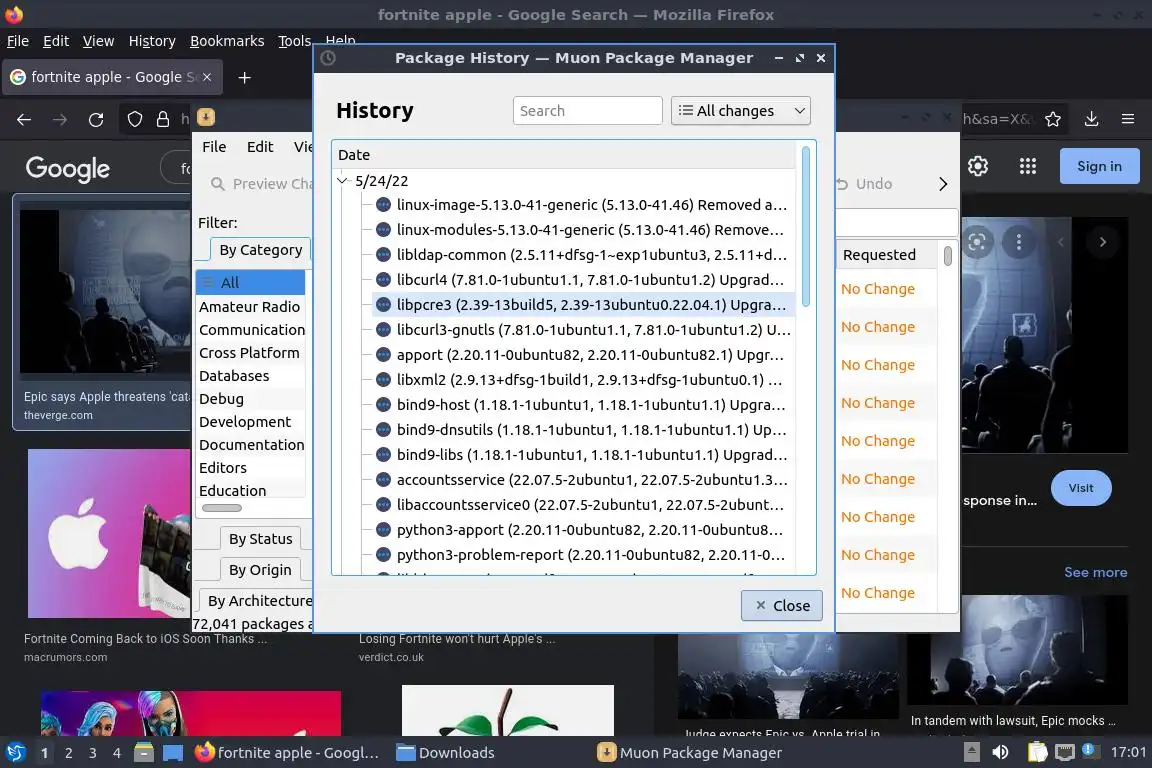This screenshot has height=768, width=1152.
Task: Select the apport upgrade entry
Action: coord(583,355)
